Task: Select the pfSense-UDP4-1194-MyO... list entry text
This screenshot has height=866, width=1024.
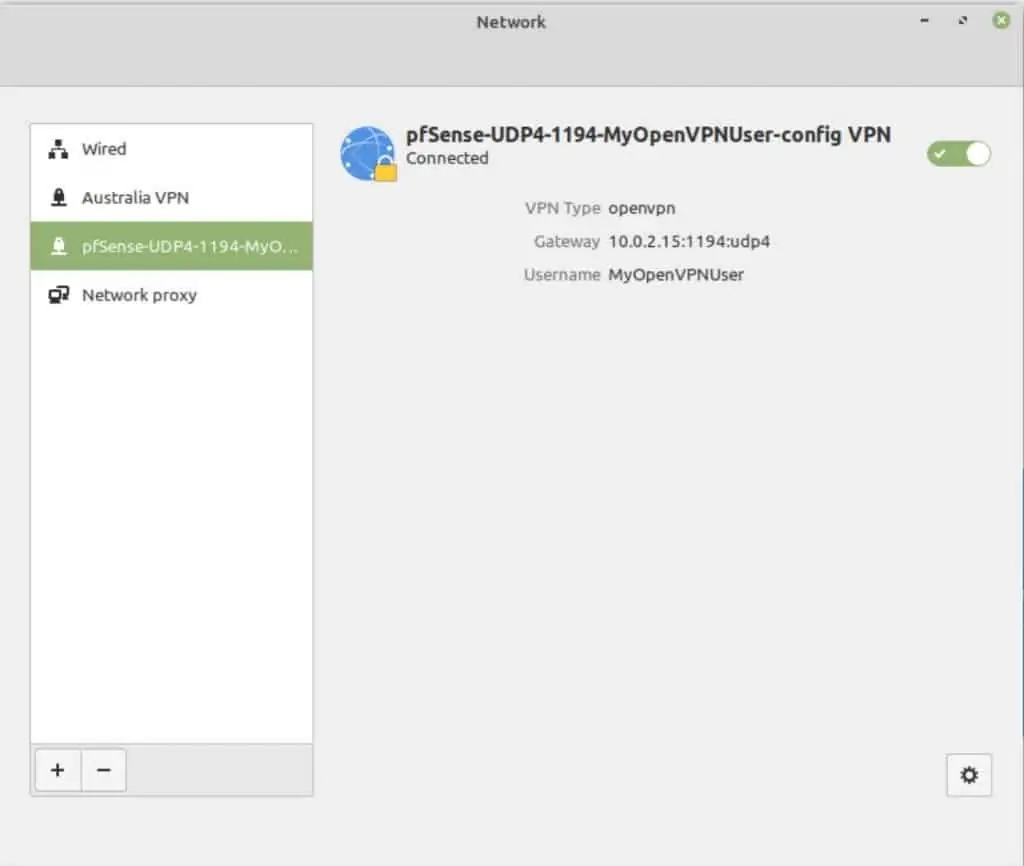Action: click(190, 246)
